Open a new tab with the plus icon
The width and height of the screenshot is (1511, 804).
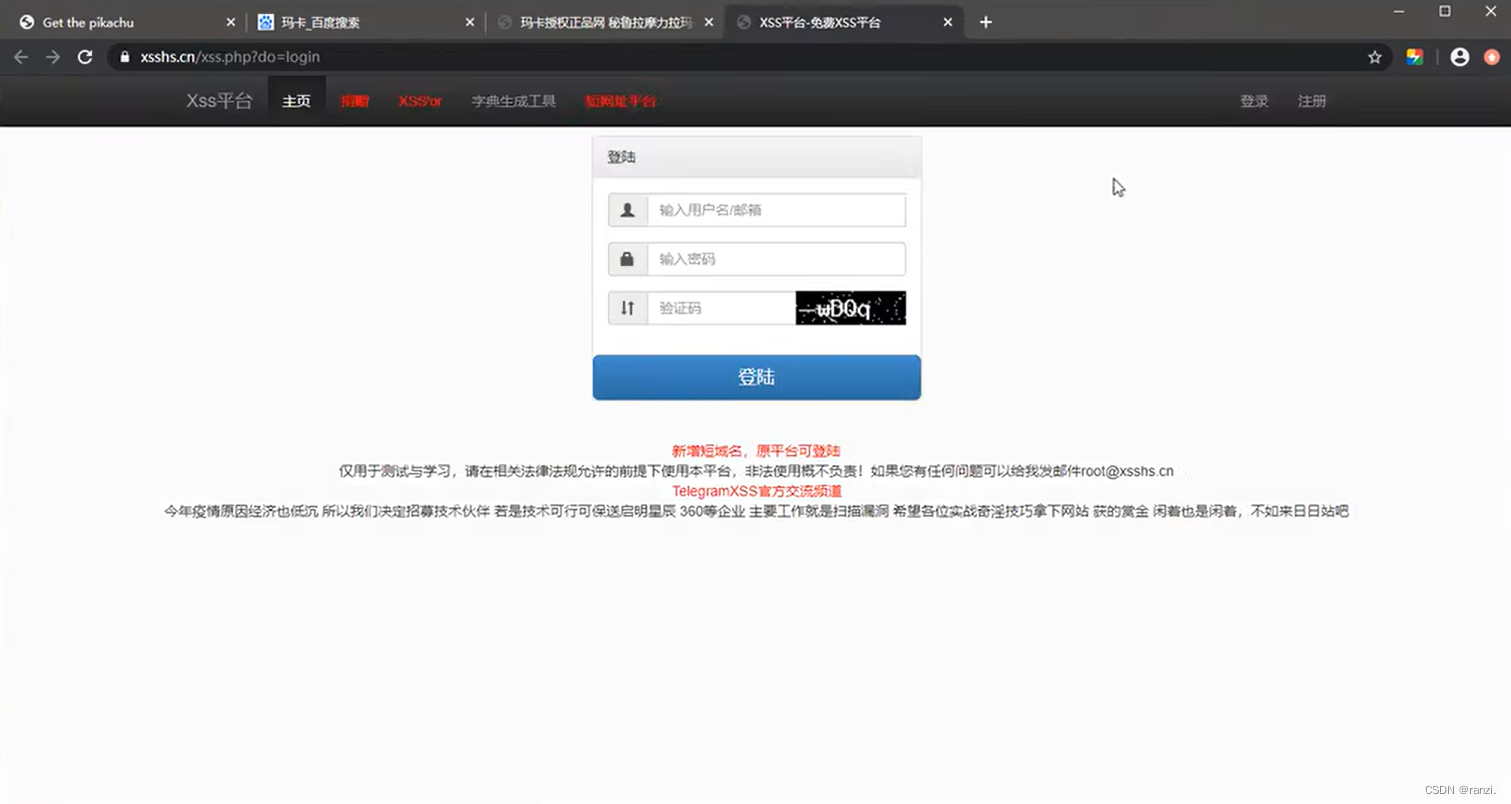(986, 22)
